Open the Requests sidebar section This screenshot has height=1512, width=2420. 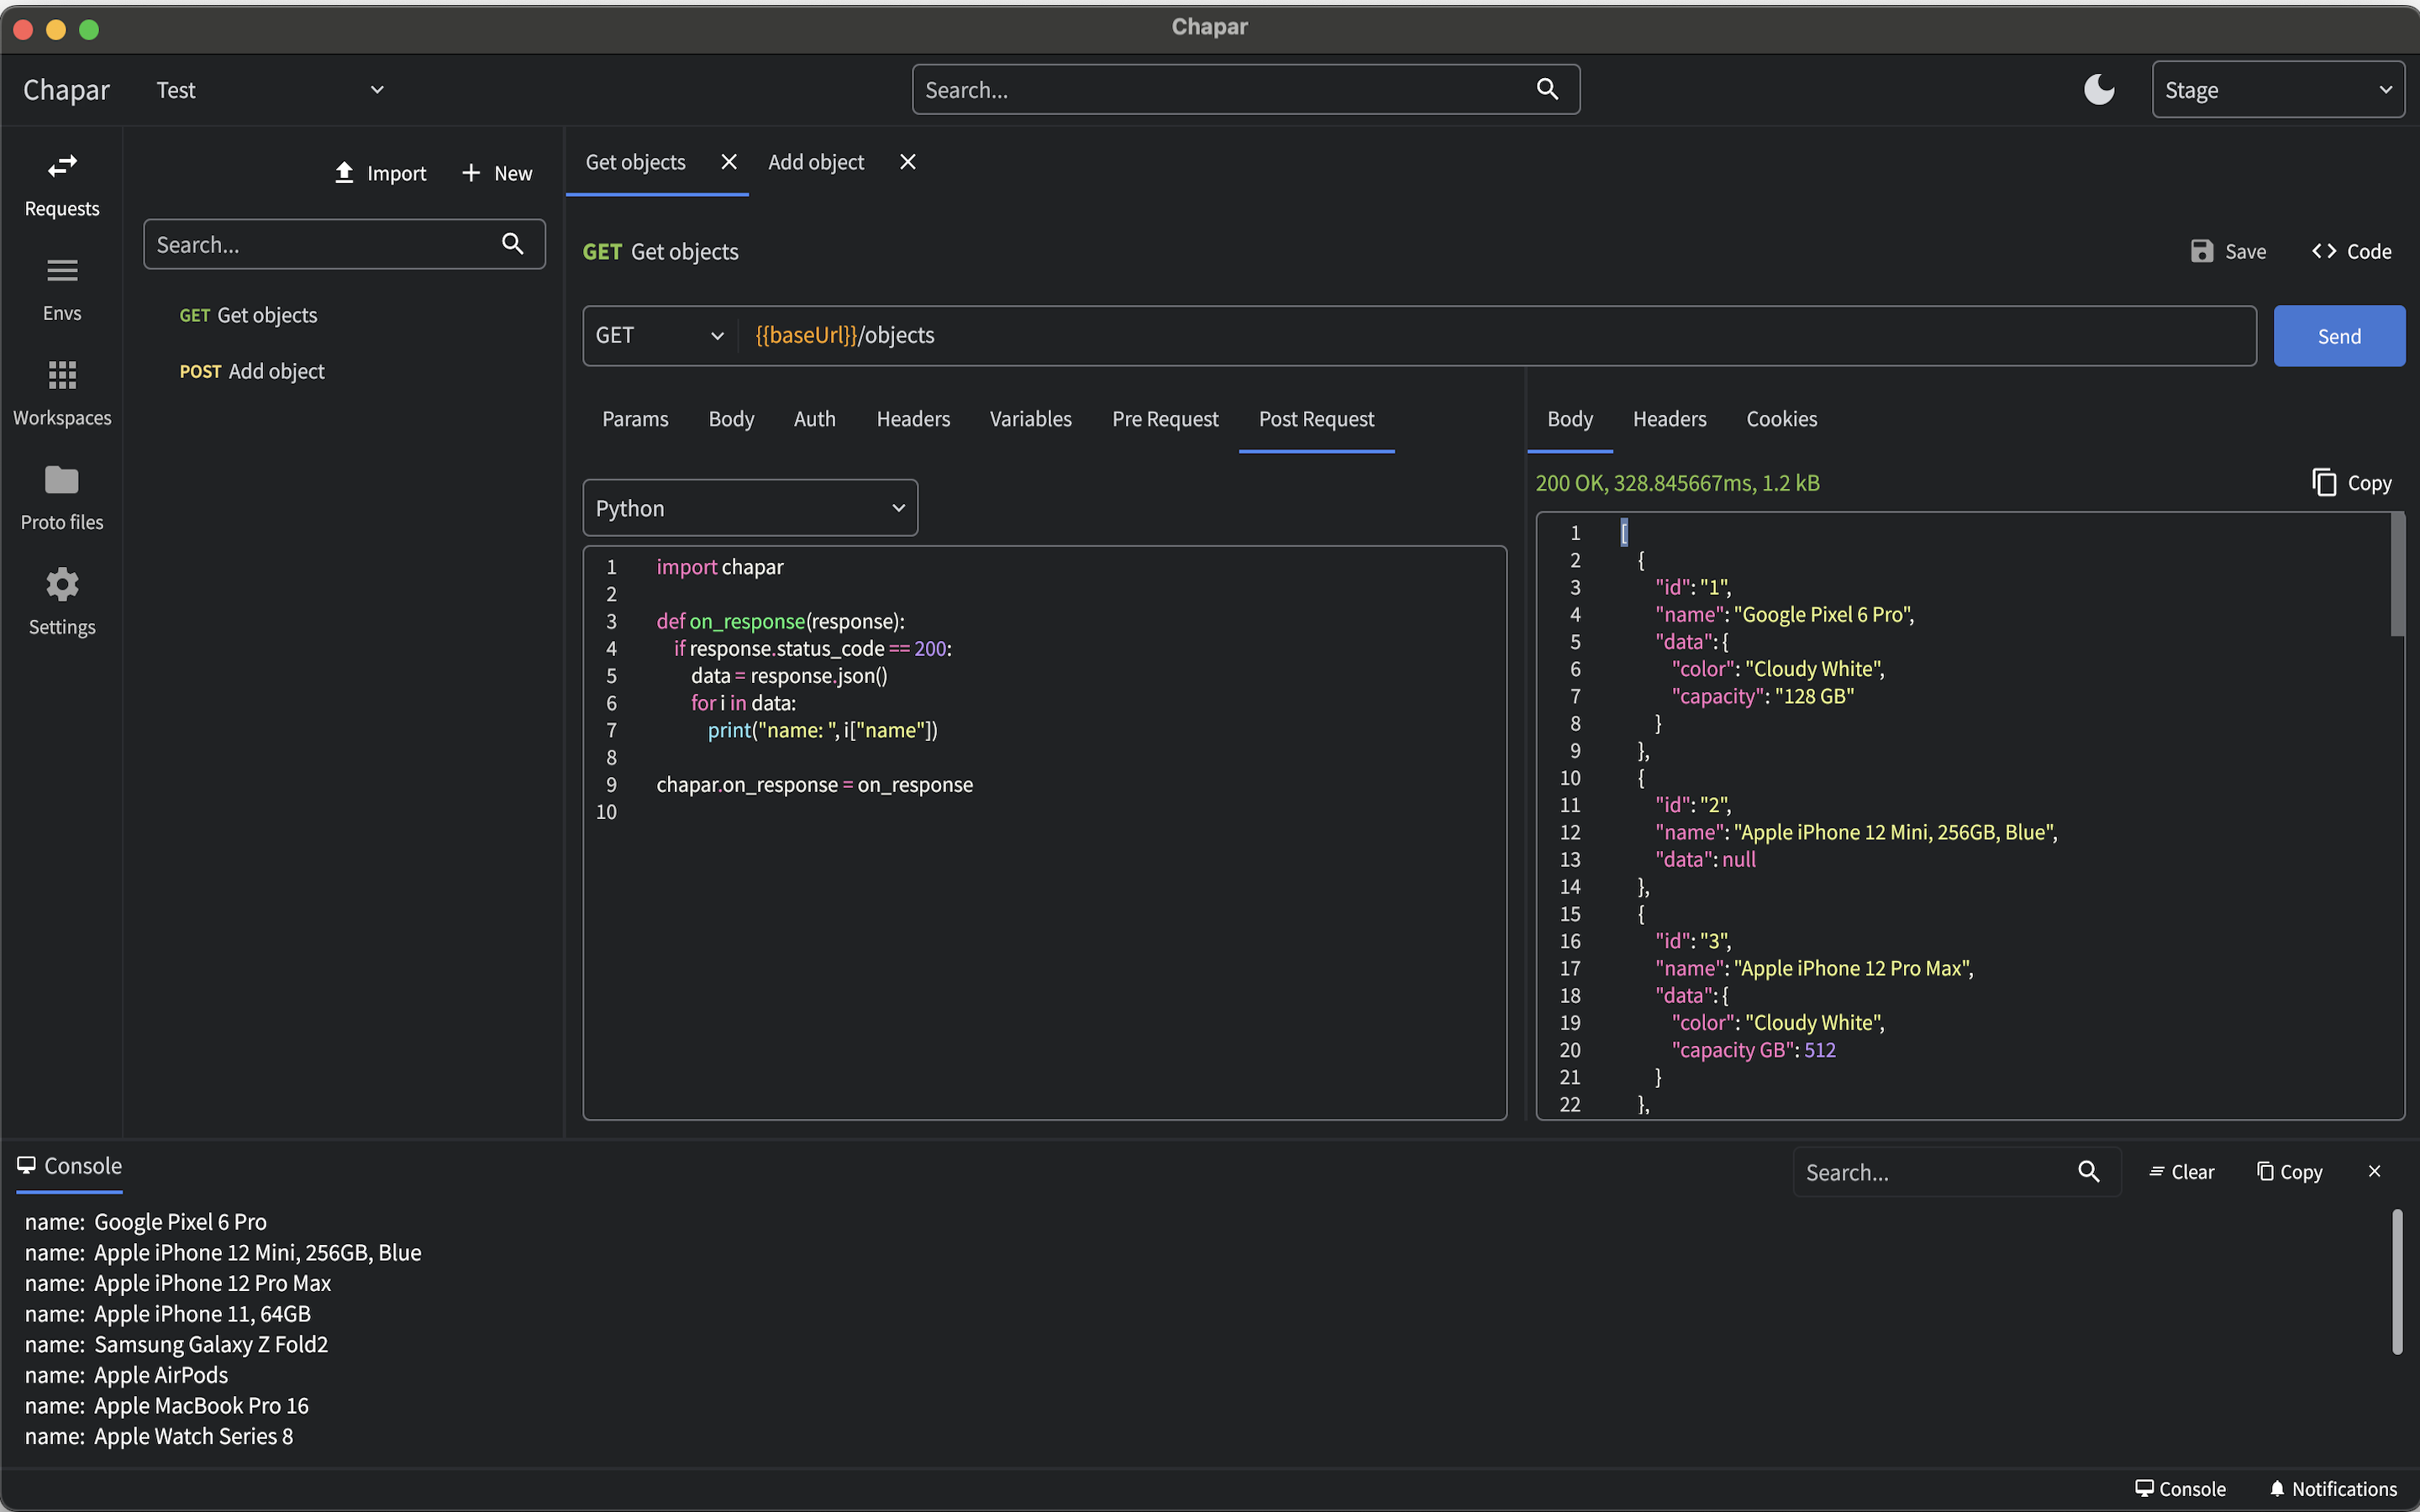click(x=62, y=185)
